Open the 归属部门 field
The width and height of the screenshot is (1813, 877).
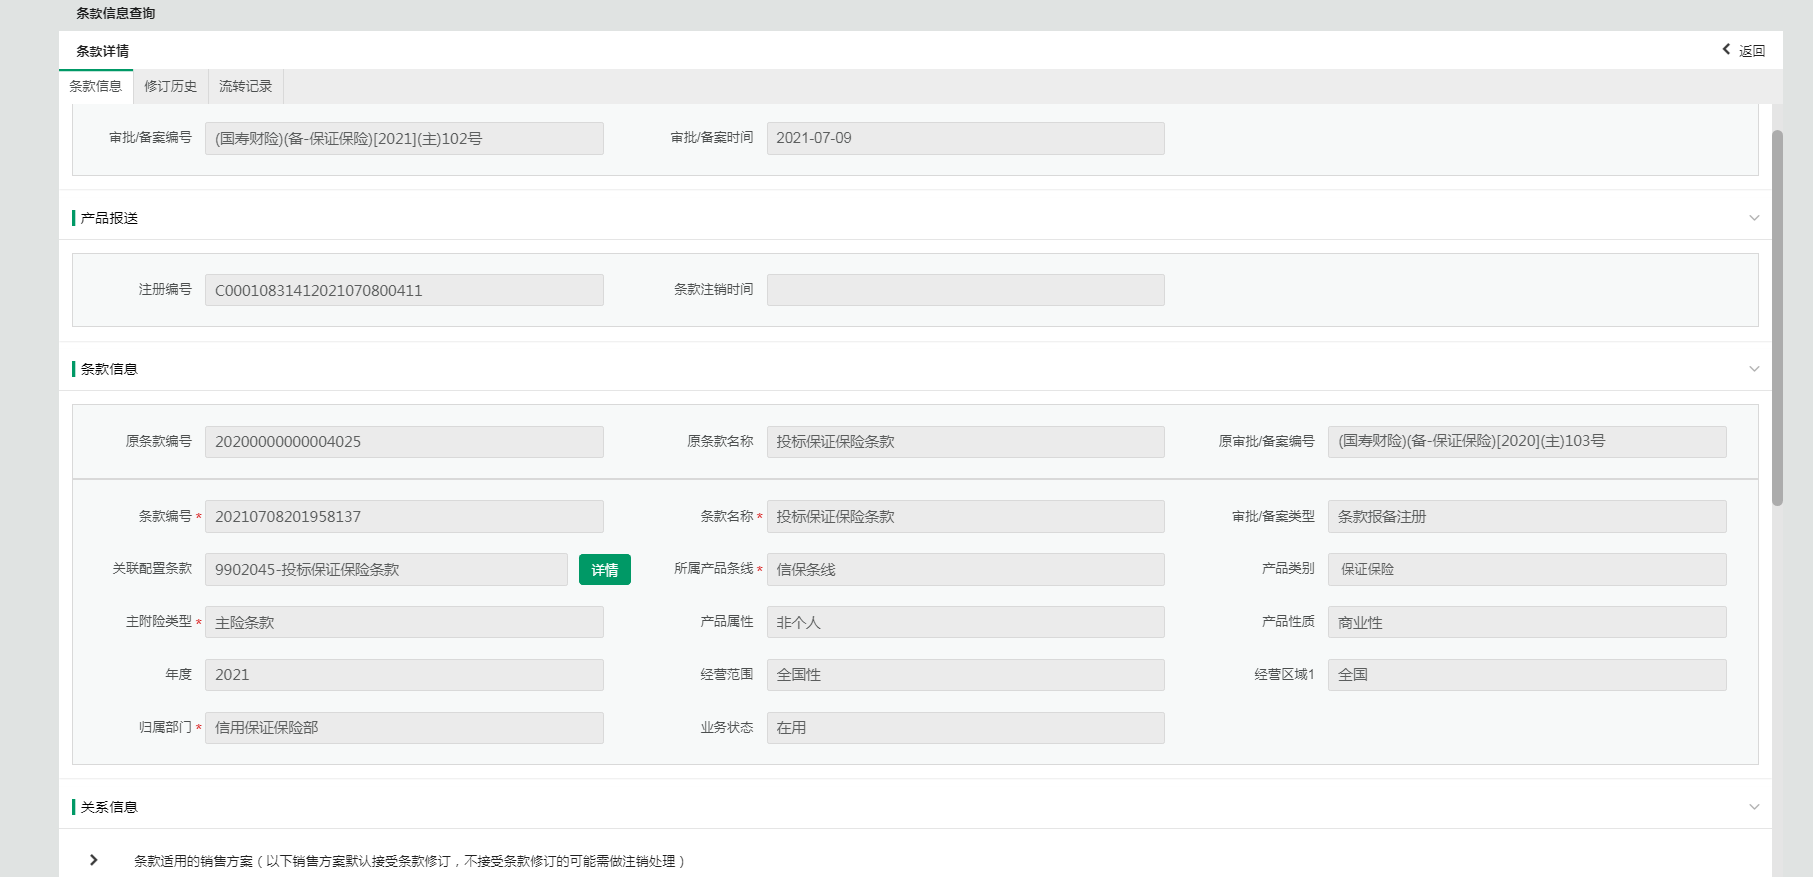(404, 728)
